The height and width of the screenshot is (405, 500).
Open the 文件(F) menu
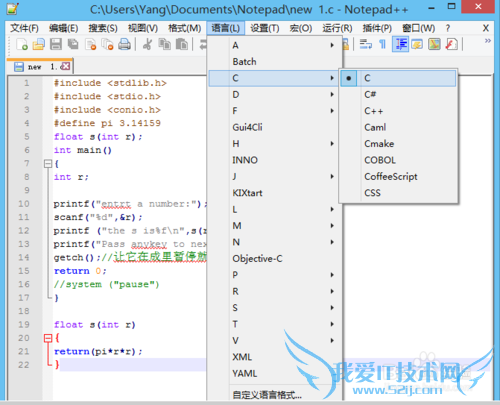[24, 28]
